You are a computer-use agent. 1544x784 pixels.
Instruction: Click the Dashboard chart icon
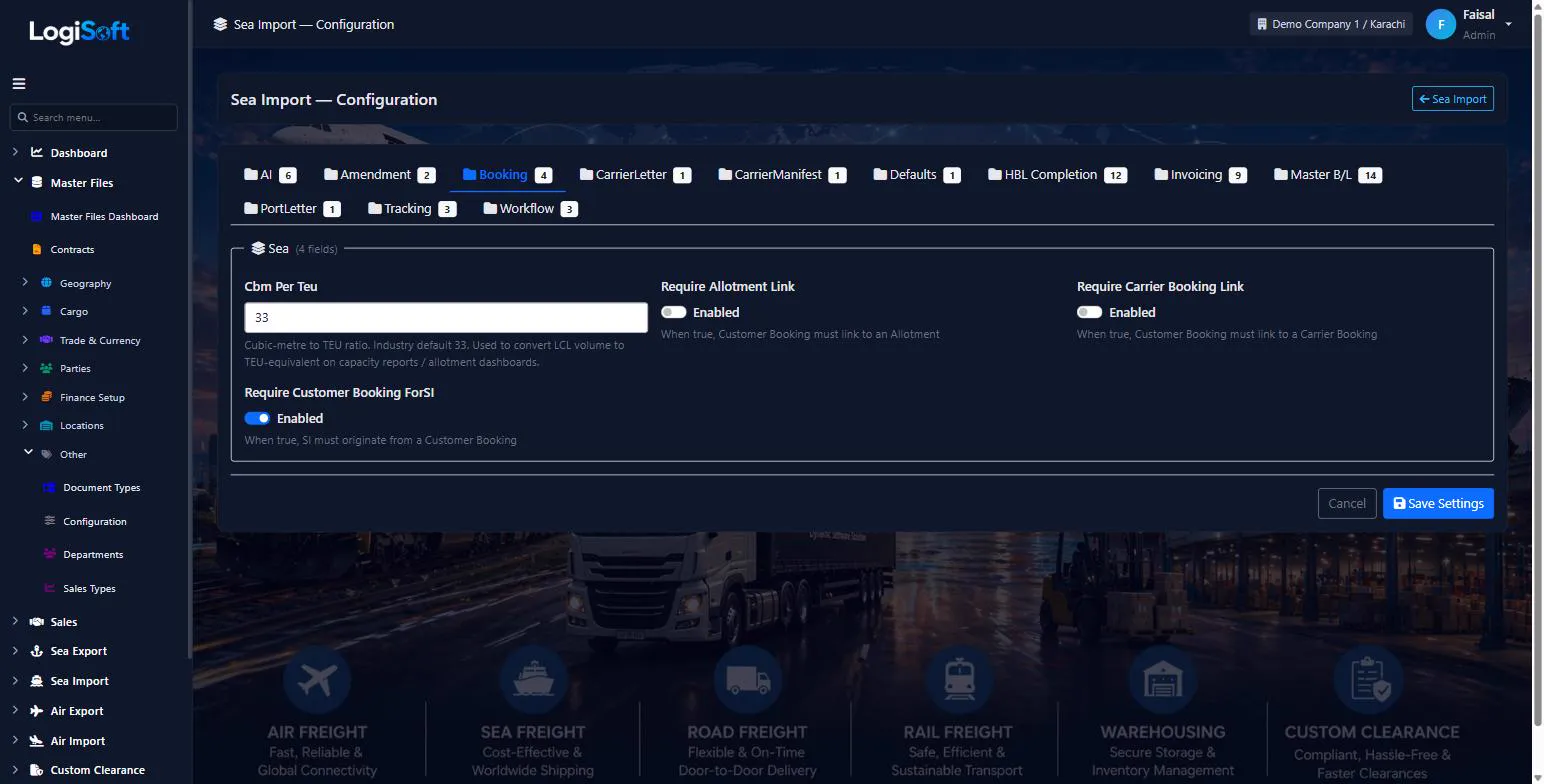click(37, 153)
